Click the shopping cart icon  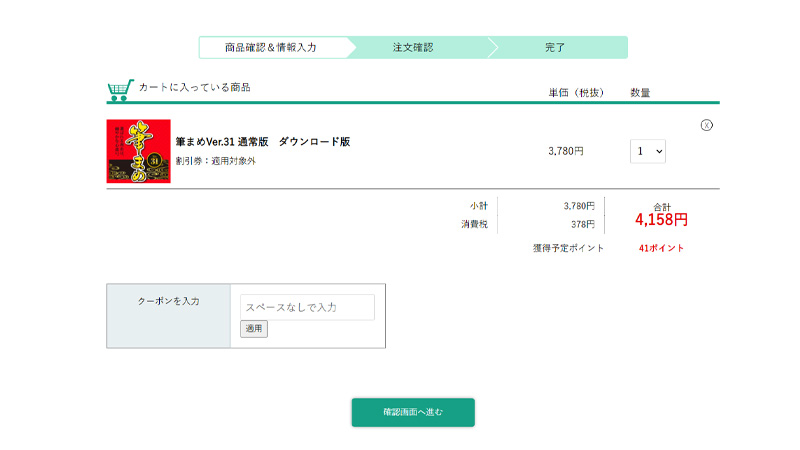[120, 90]
